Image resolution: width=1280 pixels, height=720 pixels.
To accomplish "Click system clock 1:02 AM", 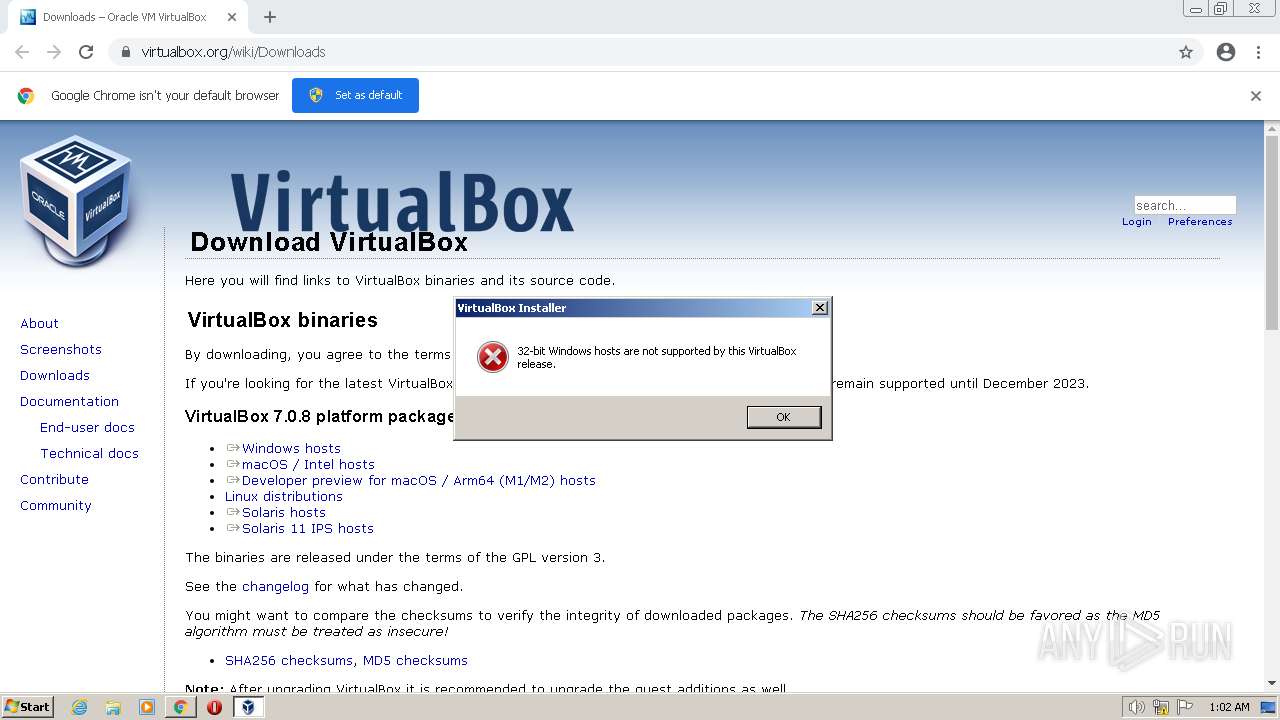I will (x=1229, y=707).
